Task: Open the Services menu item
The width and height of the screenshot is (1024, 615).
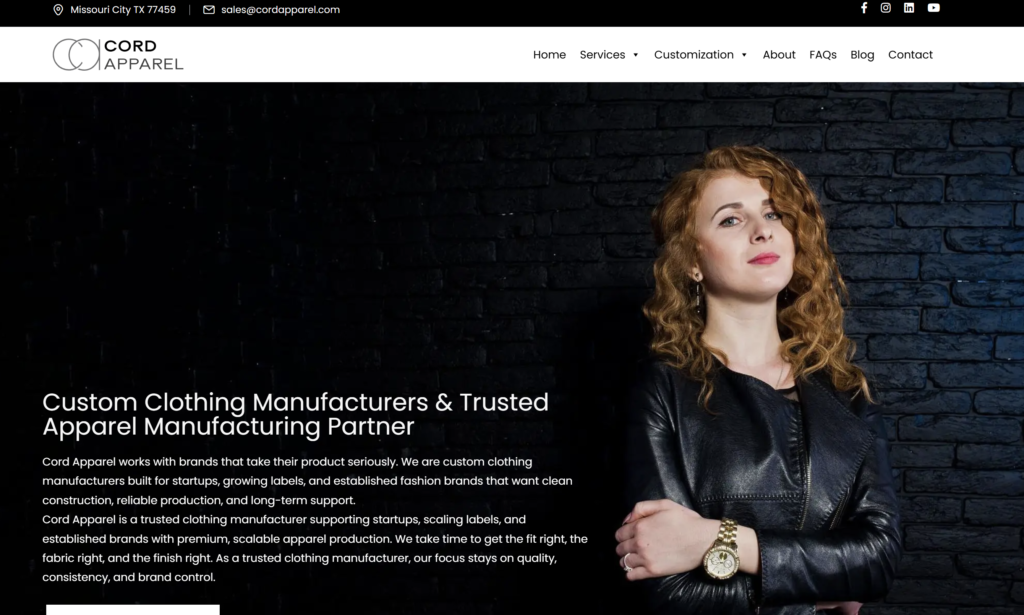Action: coord(602,55)
